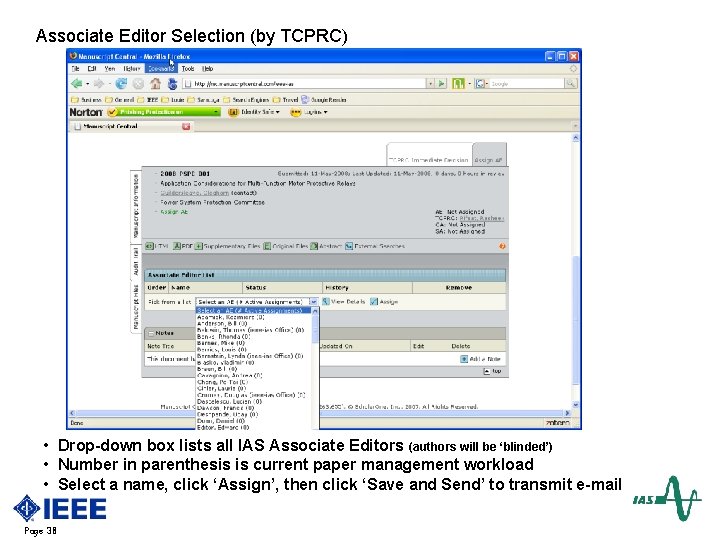The image size is (720, 540).
Task: Click the blue paw icon beside Home
Action: (173, 84)
